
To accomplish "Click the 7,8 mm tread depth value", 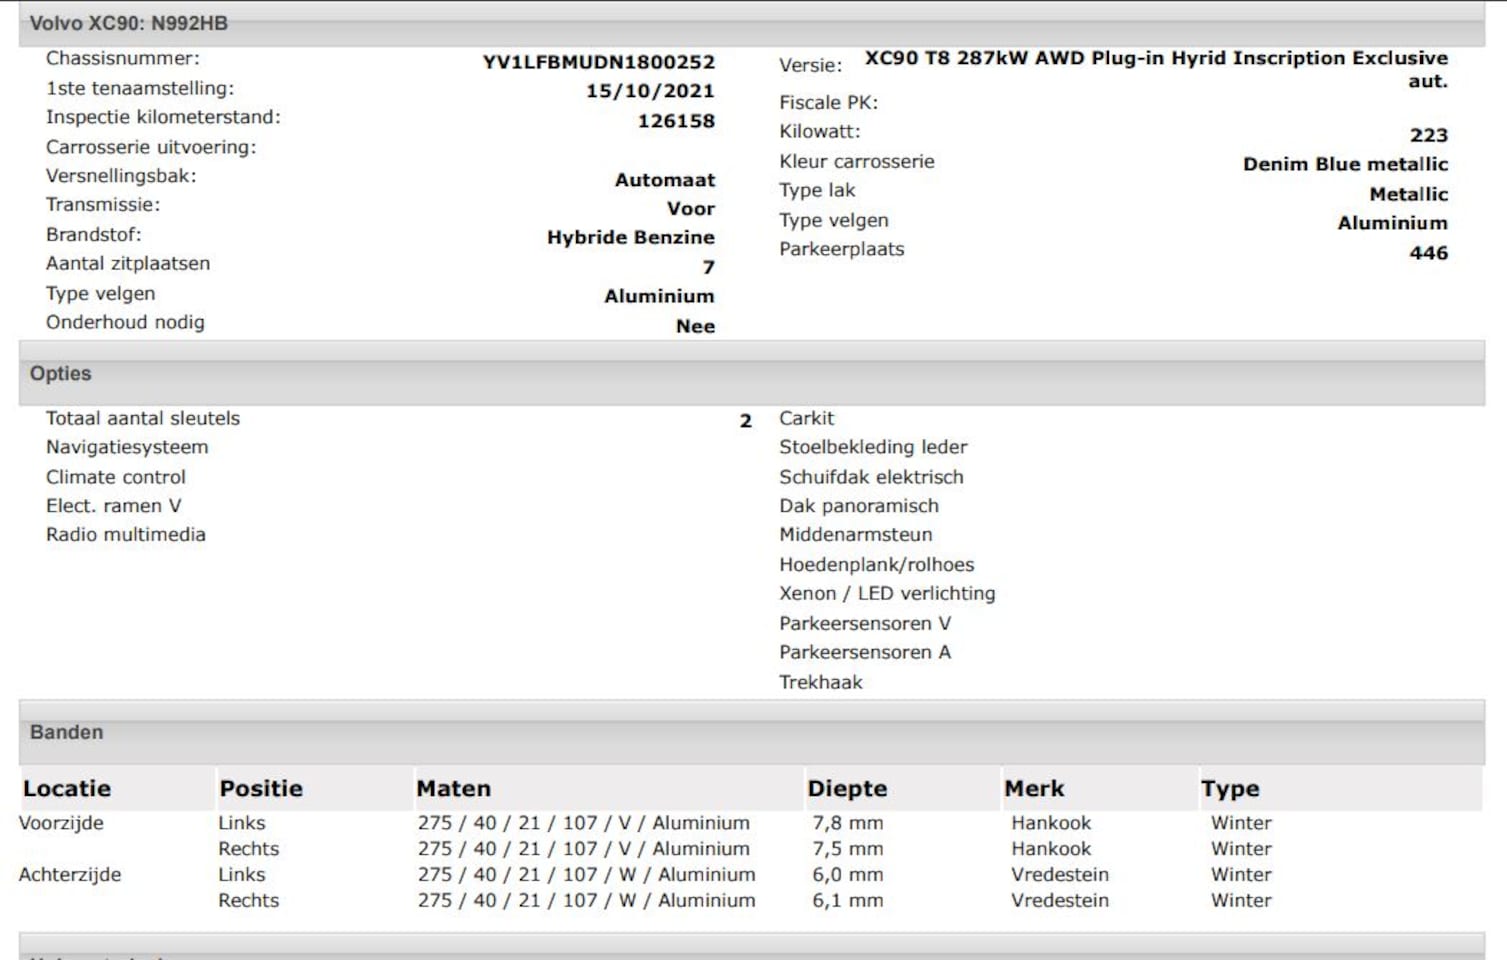I will (847, 824).
